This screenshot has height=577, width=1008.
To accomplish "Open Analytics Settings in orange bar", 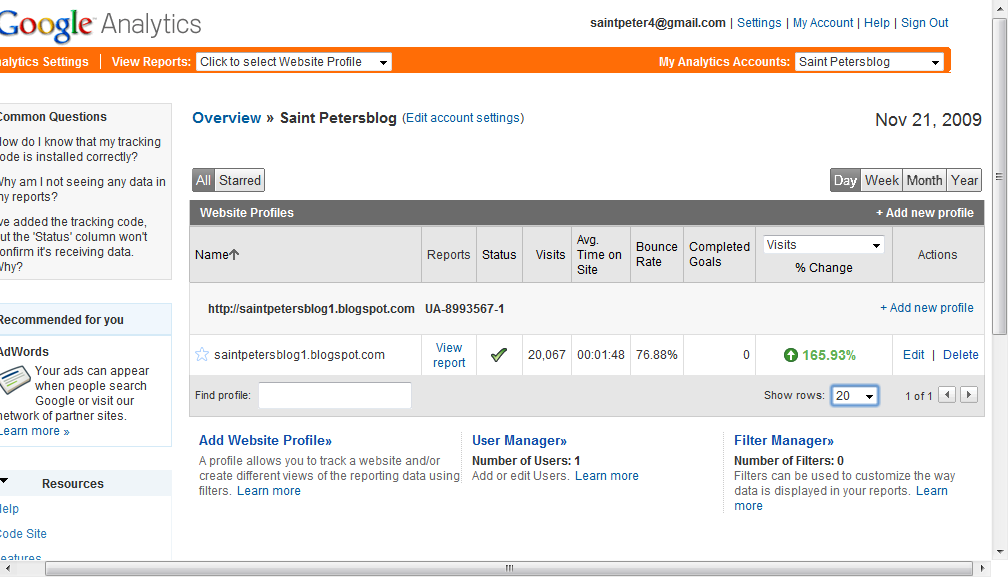I will tap(44, 62).
